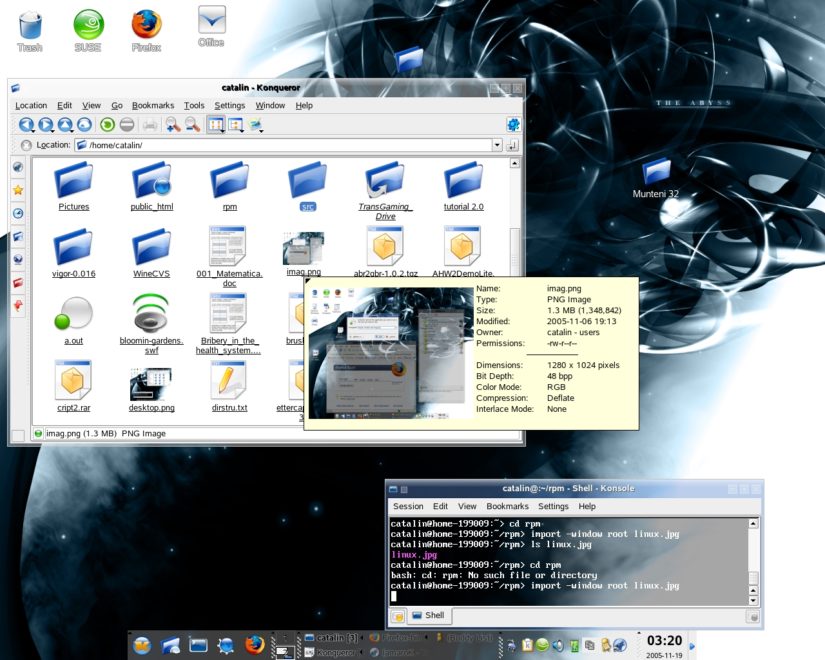
Task: Open the Go menu in Konqueror
Action: tap(117, 105)
